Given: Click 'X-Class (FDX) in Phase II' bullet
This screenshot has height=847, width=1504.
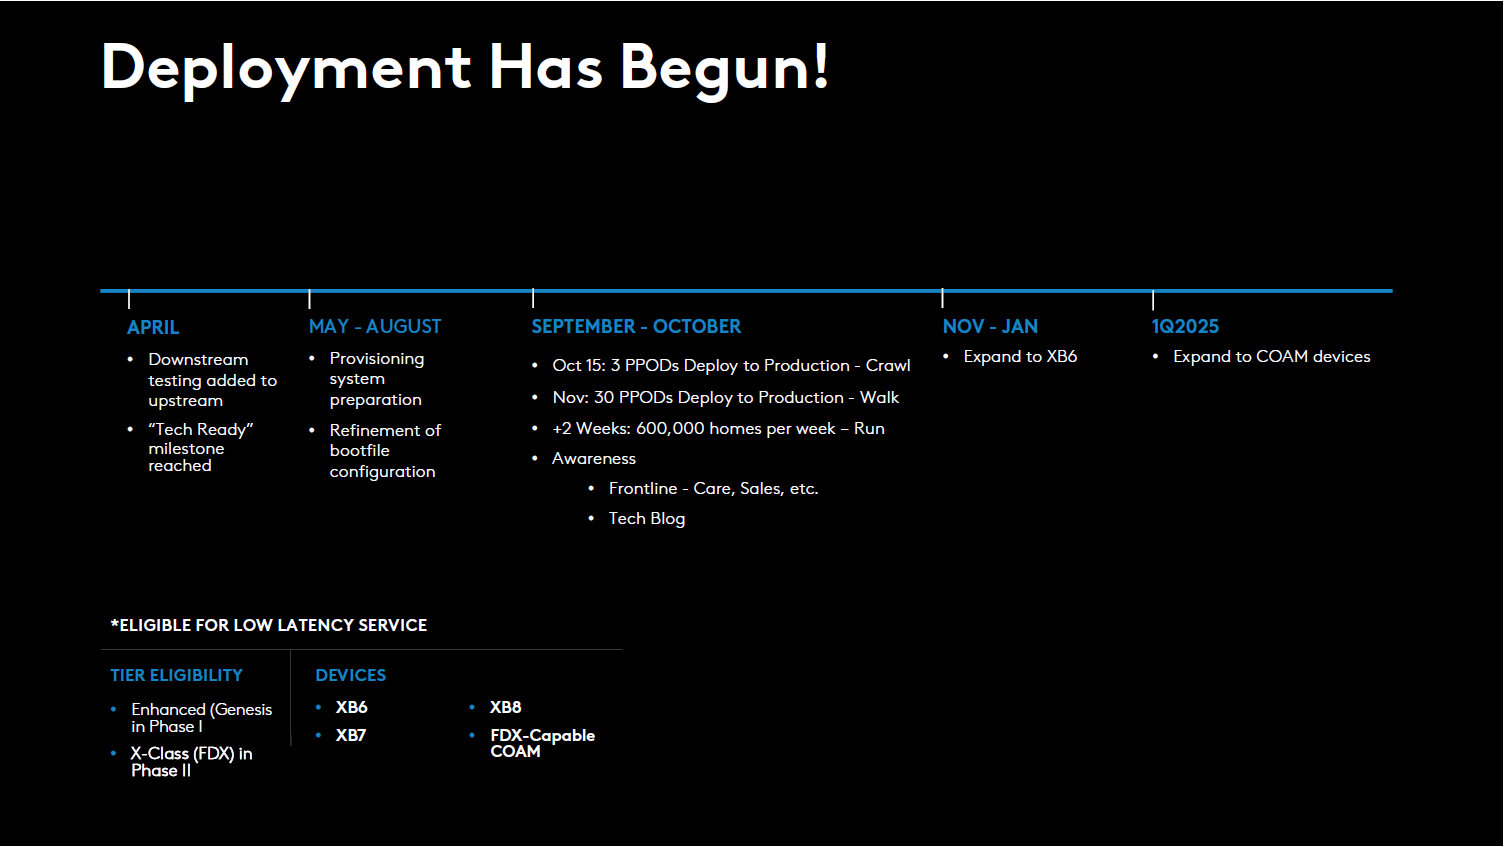Looking at the screenshot, I should pyautogui.click(x=191, y=762).
